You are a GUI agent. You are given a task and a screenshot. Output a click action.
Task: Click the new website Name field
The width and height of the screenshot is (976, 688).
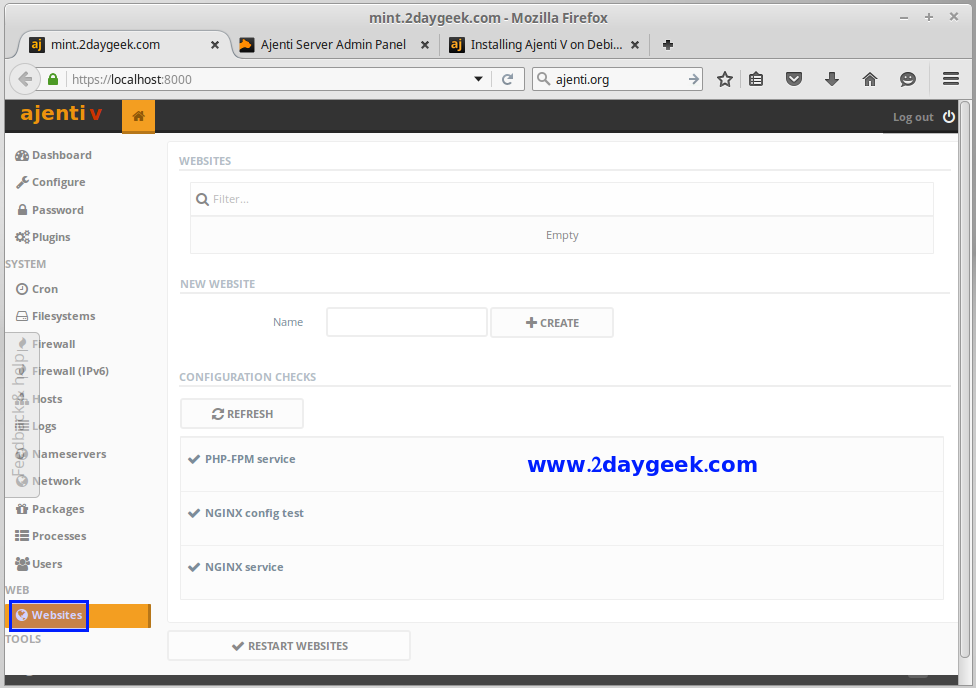pos(406,323)
